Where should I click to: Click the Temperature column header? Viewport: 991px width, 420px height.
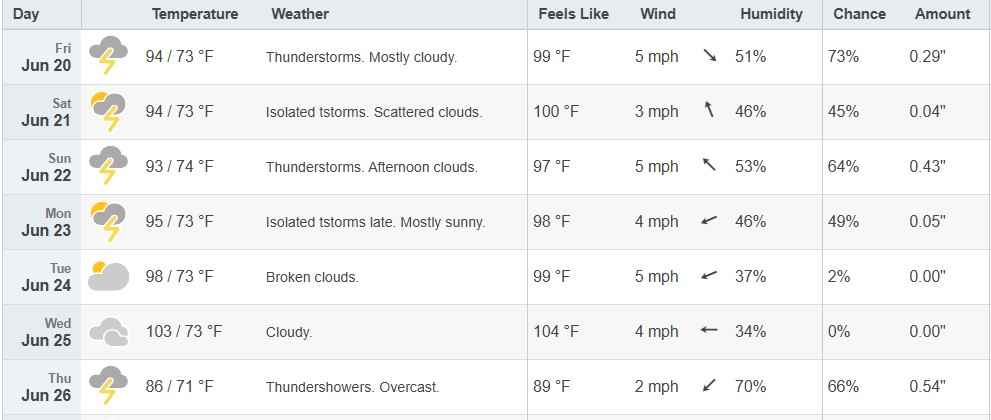click(x=195, y=14)
